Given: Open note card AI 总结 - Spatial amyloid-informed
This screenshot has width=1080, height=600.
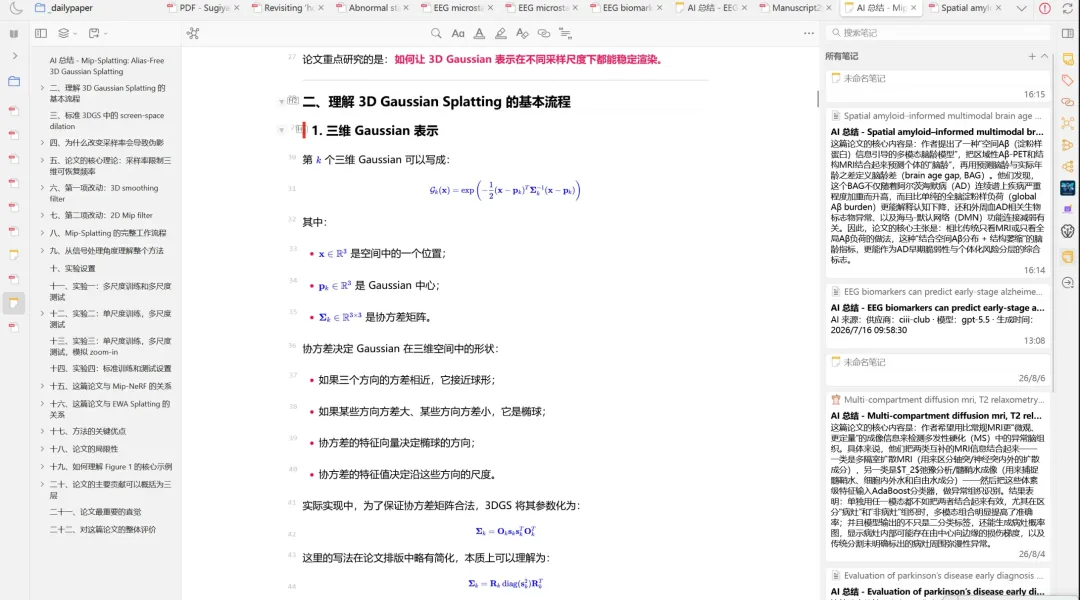Looking at the screenshot, I should [x=937, y=193].
